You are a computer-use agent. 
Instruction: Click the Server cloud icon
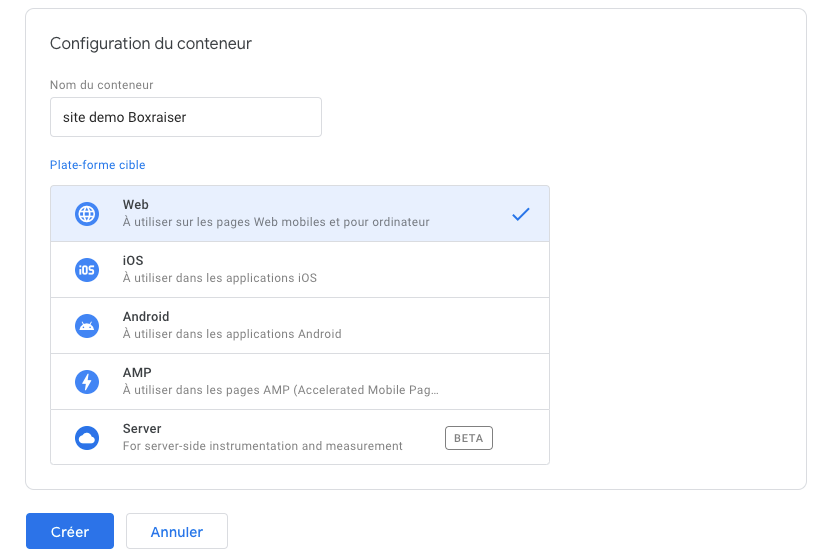click(x=87, y=438)
